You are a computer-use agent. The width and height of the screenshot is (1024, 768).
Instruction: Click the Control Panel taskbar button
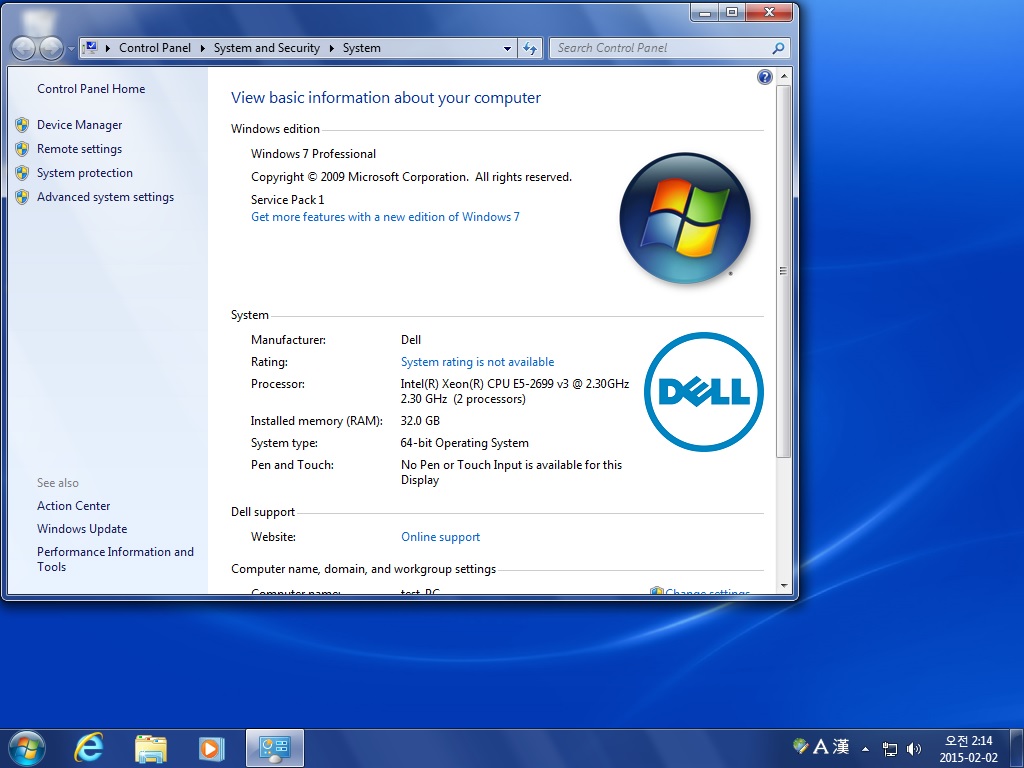[x=274, y=748]
